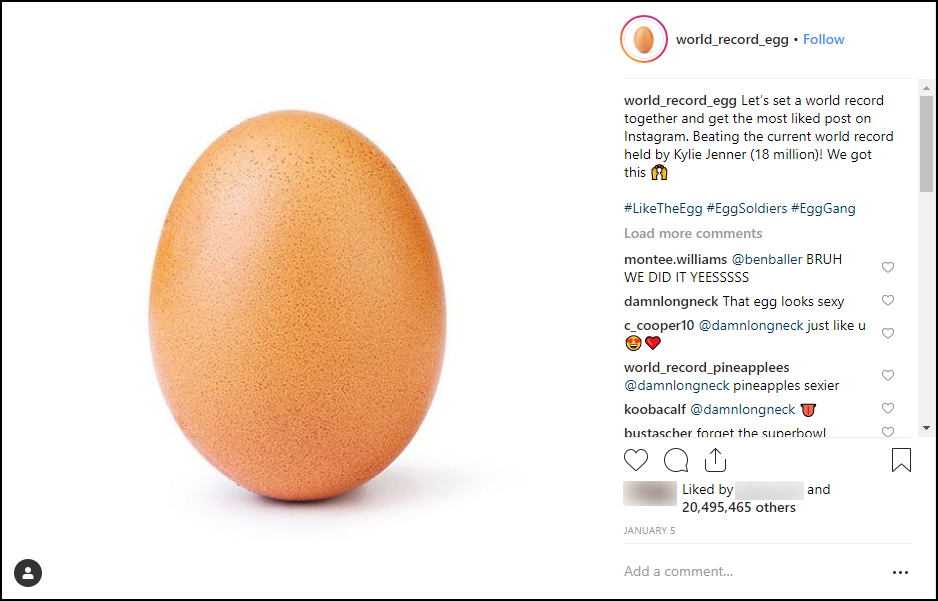Click the comments scrollbar thumb
938x601 pixels.
(926, 144)
